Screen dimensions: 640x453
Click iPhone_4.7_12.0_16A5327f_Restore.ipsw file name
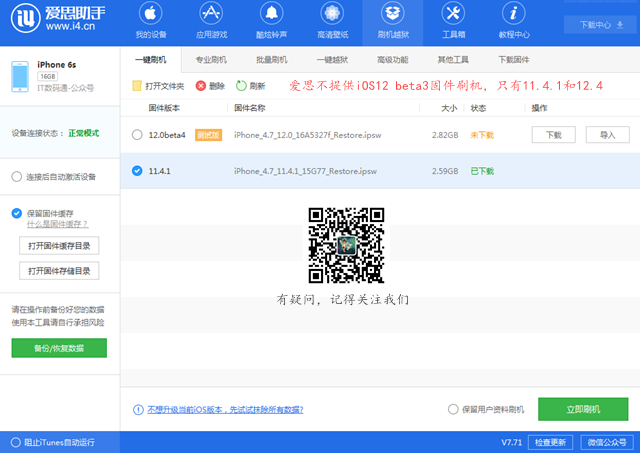[x=307, y=135]
